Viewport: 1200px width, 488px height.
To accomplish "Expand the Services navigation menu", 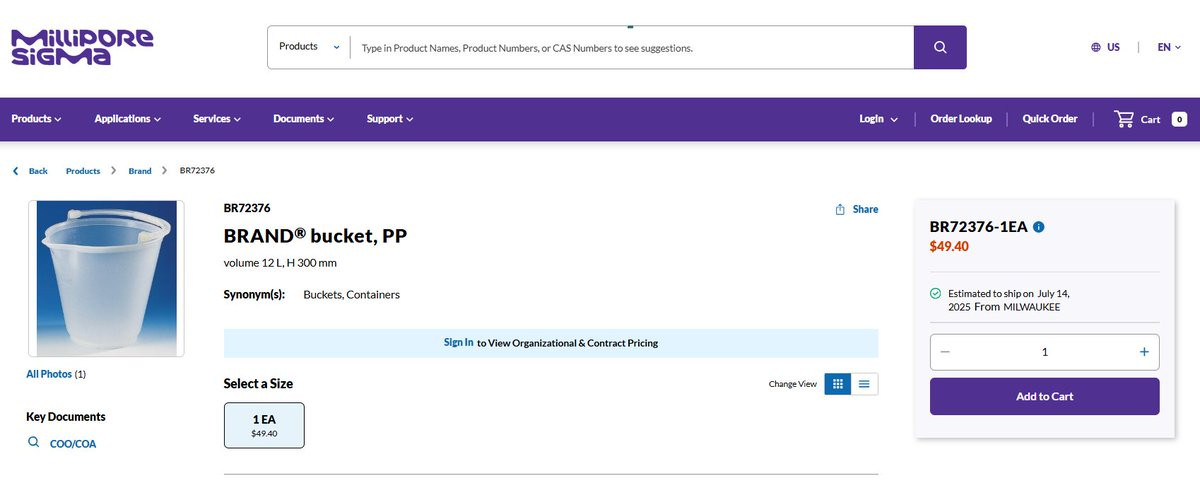I will (x=217, y=119).
